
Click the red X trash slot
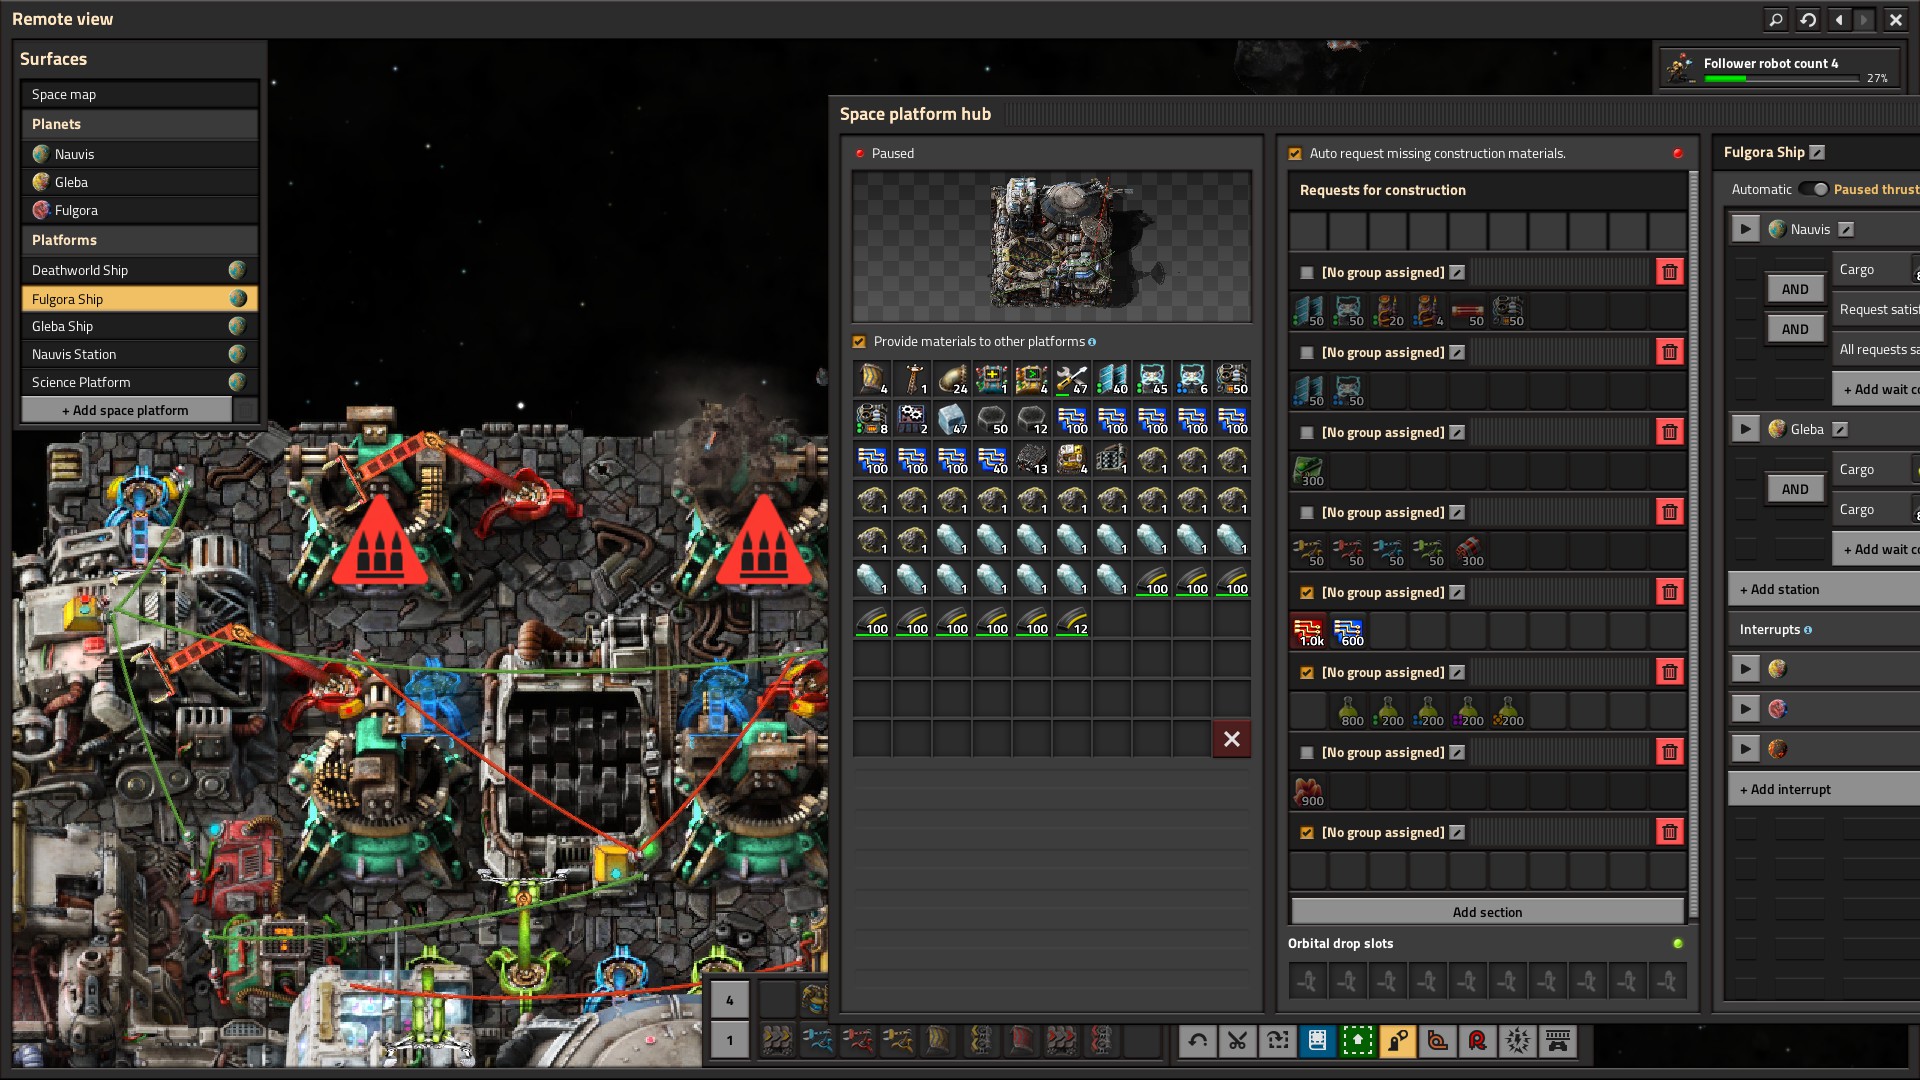click(x=1232, y=739)
